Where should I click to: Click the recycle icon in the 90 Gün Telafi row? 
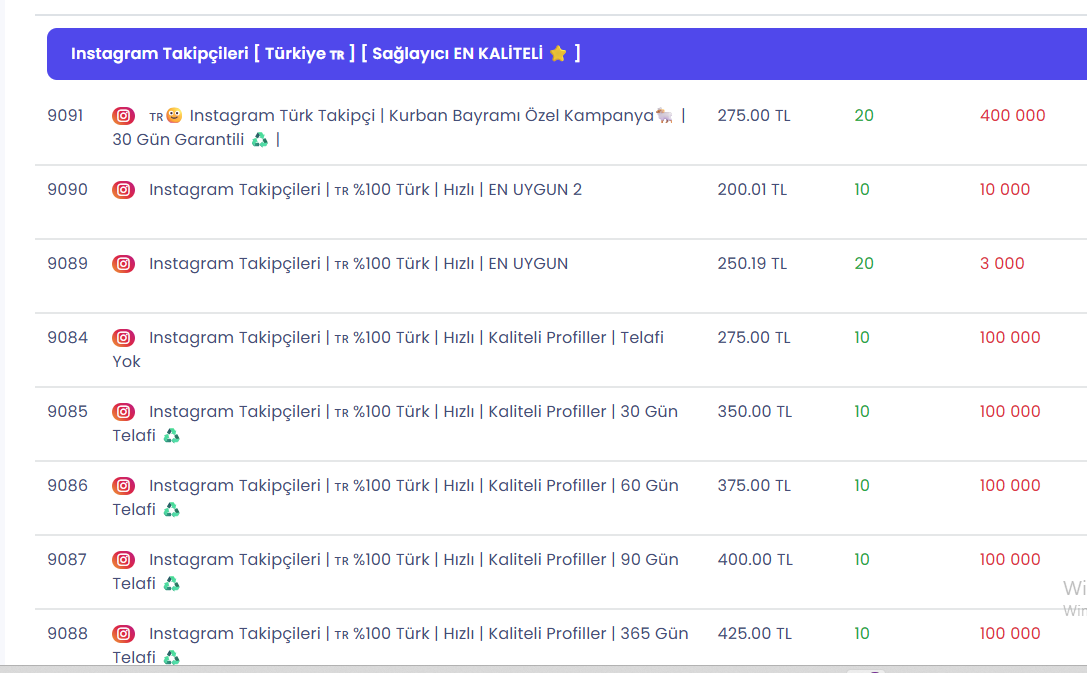171,584
